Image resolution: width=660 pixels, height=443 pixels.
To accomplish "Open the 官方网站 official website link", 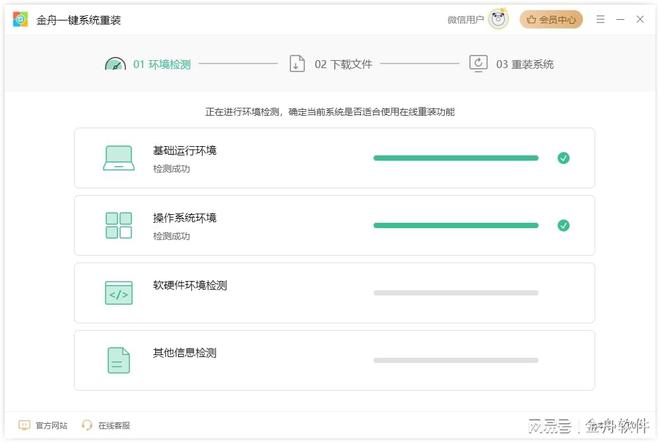I will pos(51,426).
